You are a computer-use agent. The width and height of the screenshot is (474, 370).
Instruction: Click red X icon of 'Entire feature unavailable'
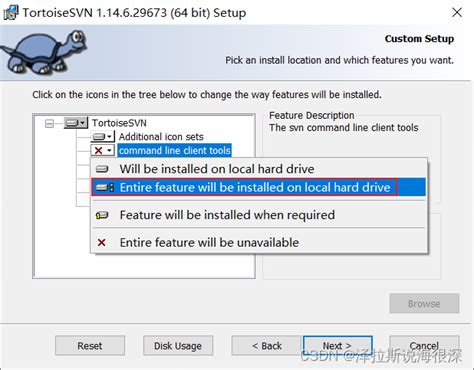pyautogui.click(x=102, y=242)
